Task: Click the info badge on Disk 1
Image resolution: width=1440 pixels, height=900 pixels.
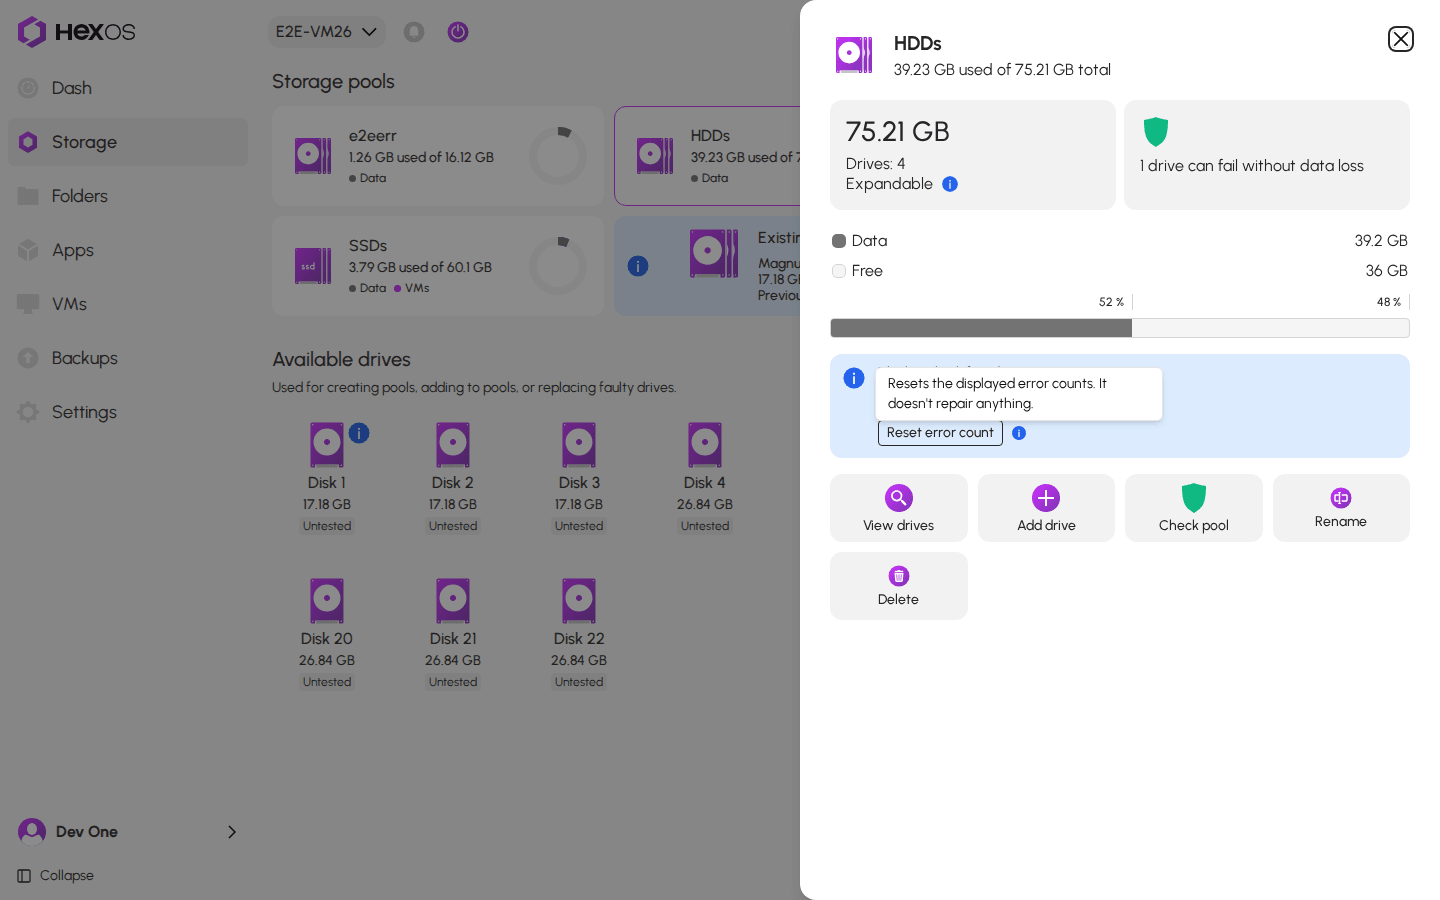Action: 359,433
